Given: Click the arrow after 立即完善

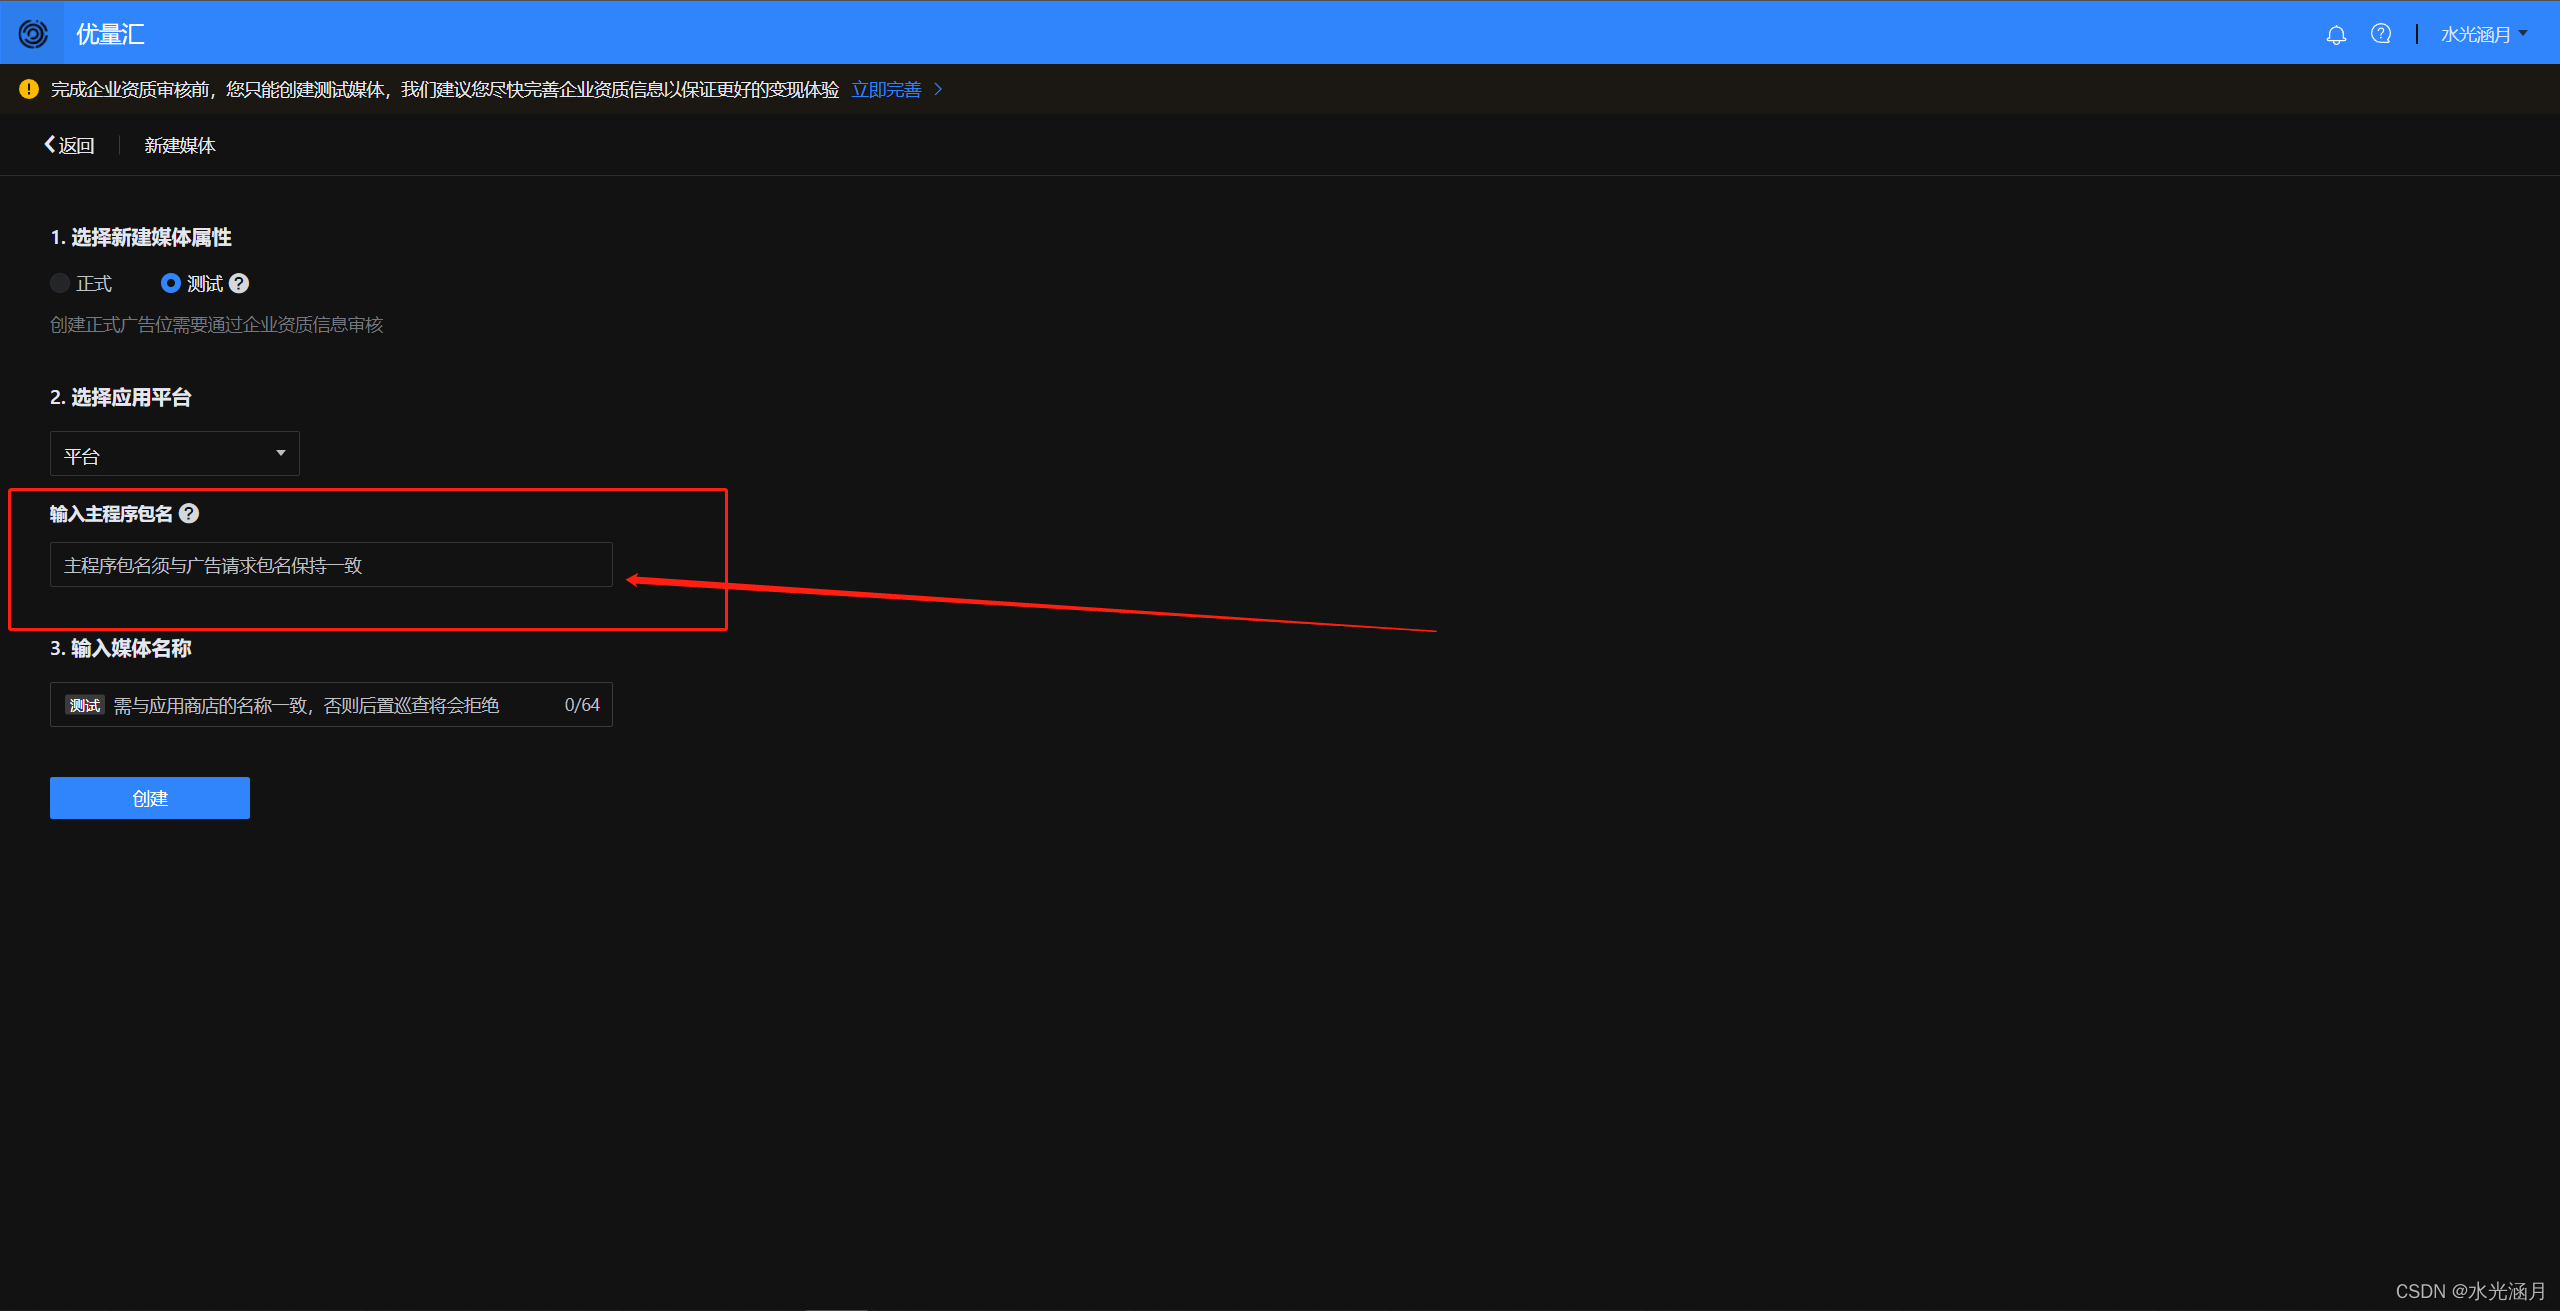Looking at the screenshot, I should pyautogui.click(x=938, y=89).
